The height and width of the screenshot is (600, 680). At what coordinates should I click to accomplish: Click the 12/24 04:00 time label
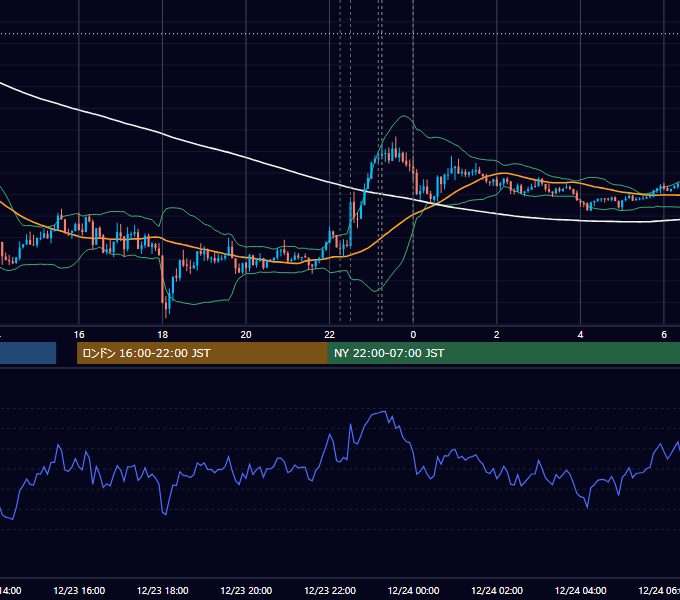click(x=581, y=590)
